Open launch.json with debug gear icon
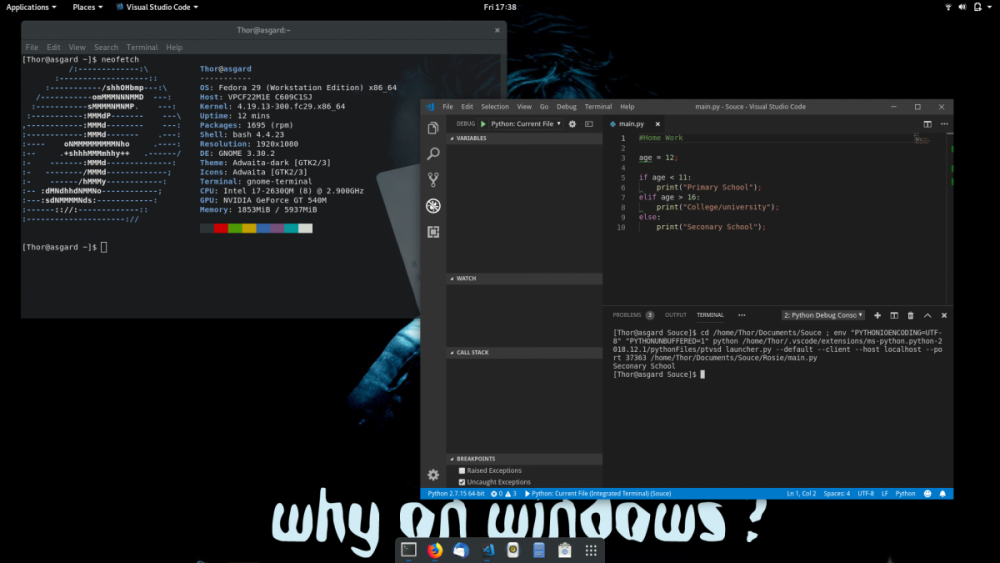The height and width of the screenshot is (563, 1000). (572, 124)
